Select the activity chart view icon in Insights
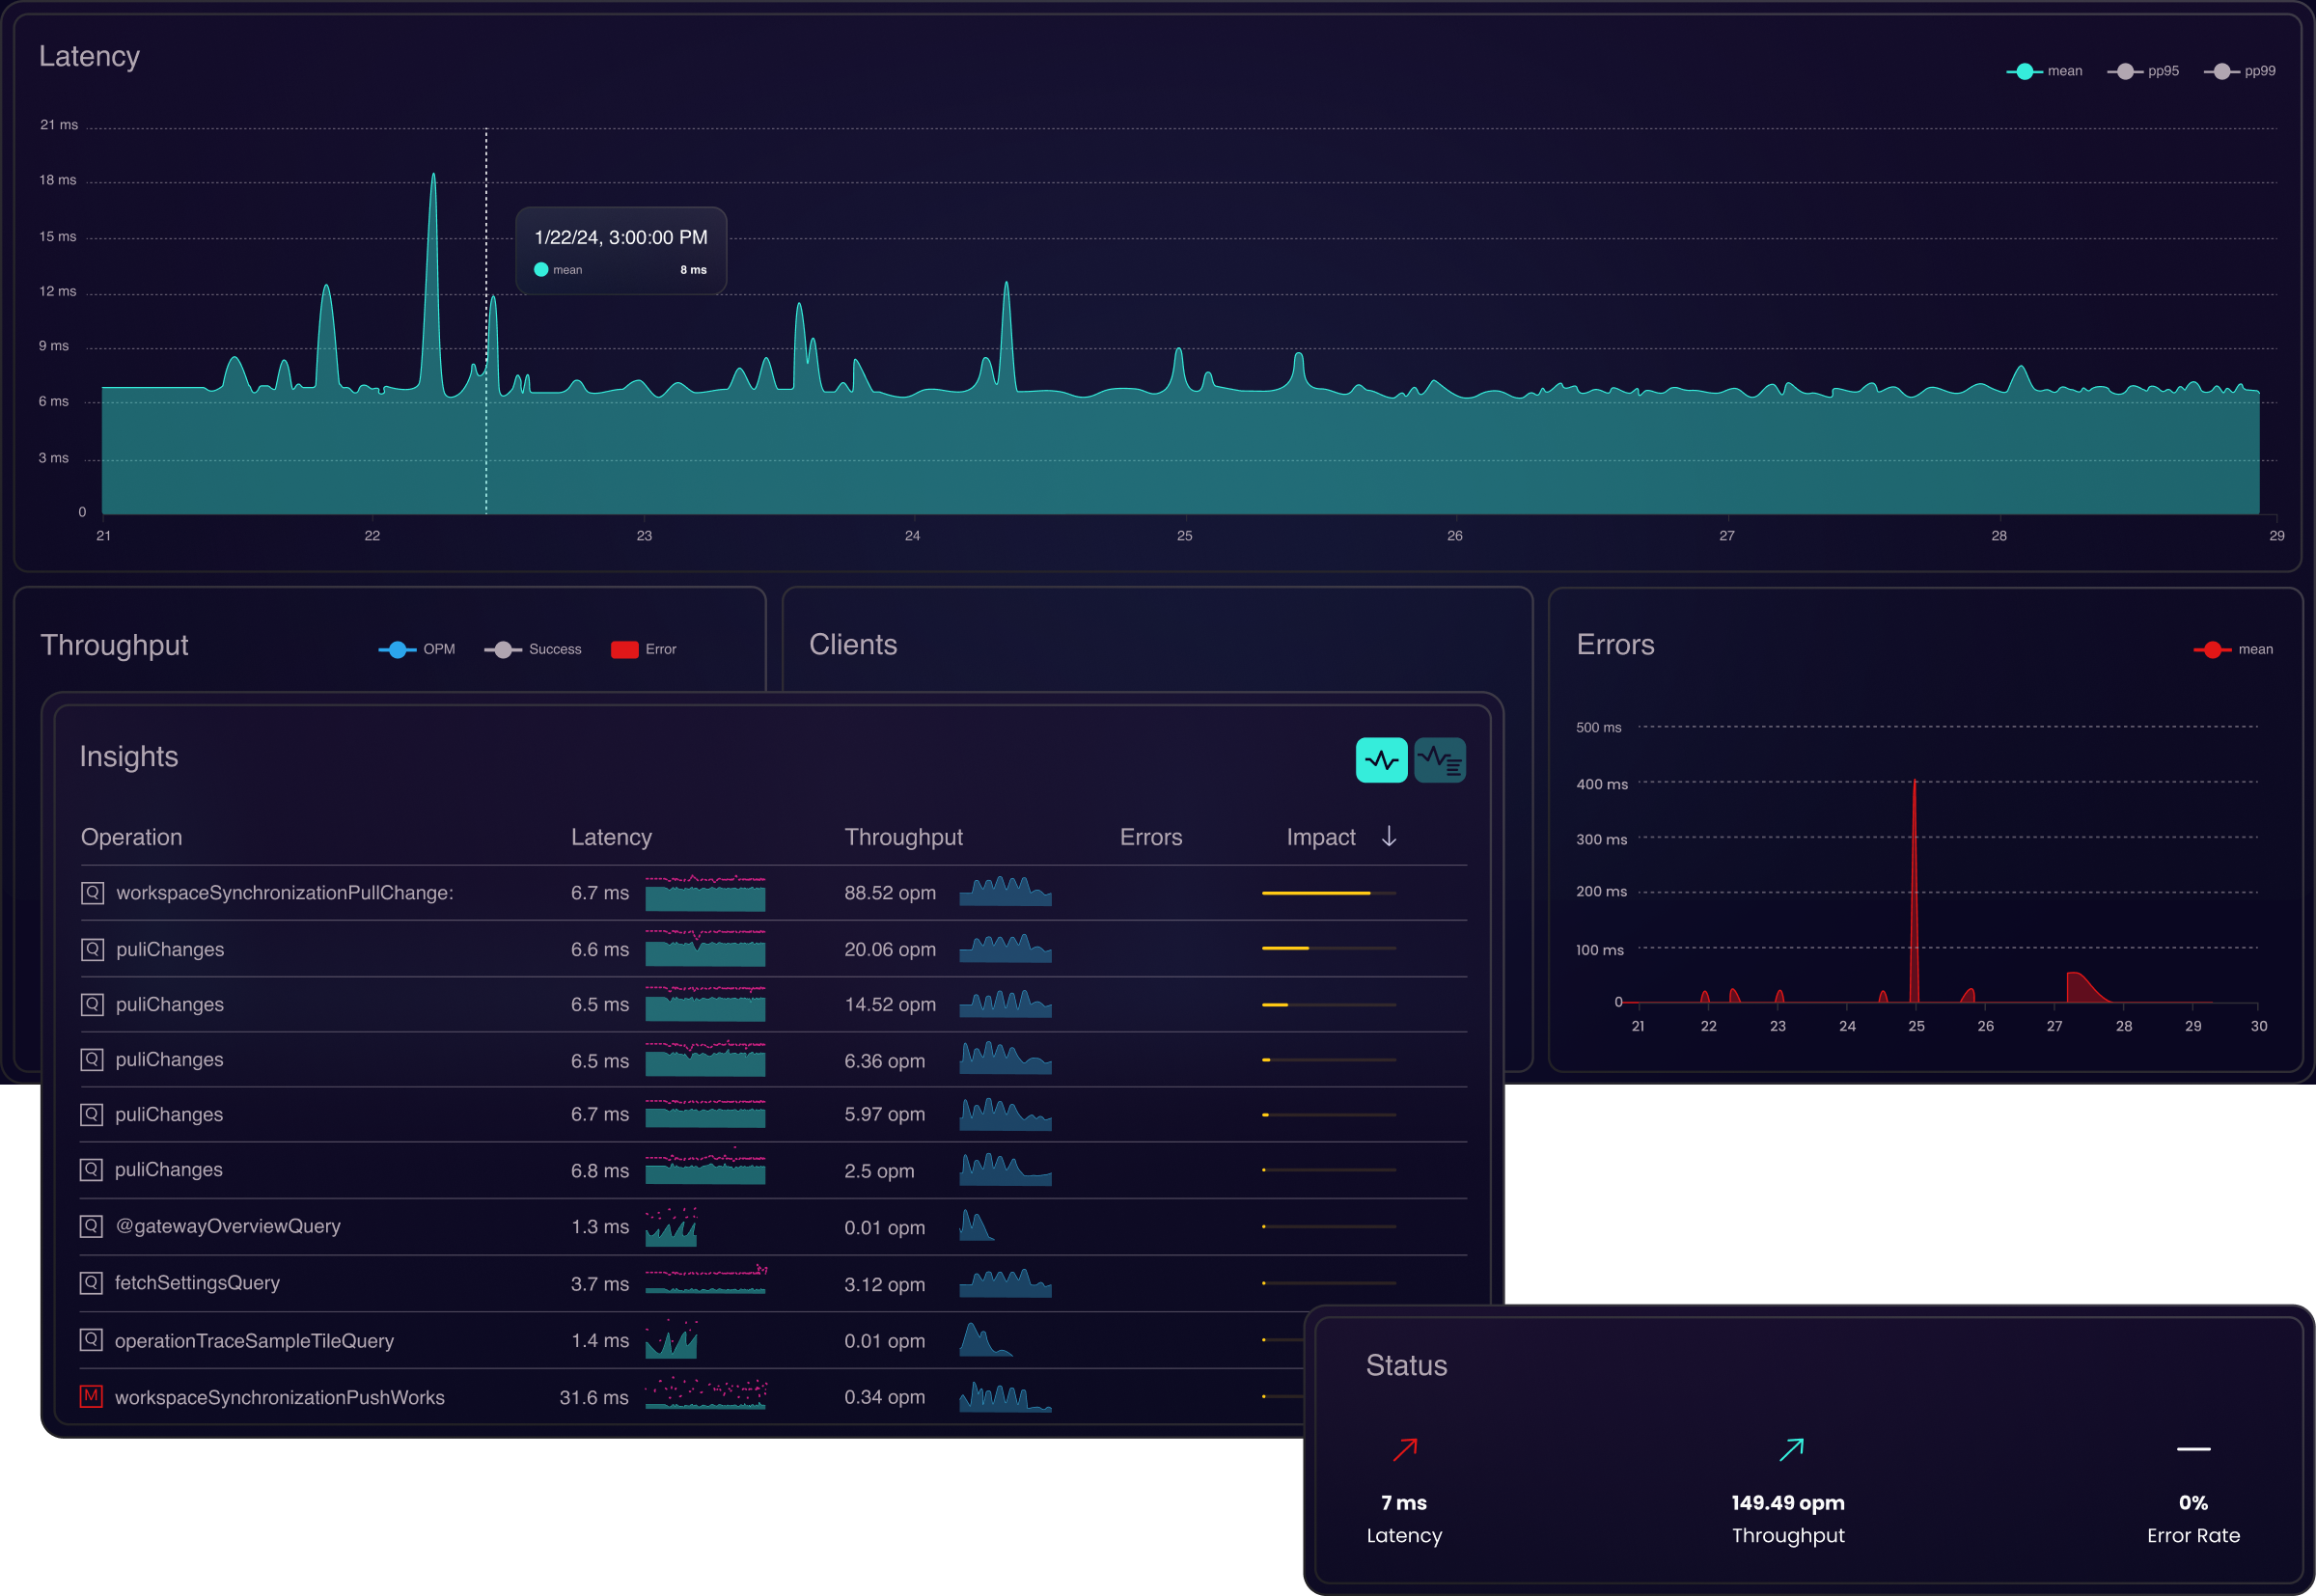This screenshot has width=2316, height=1596. point(1381,760)
